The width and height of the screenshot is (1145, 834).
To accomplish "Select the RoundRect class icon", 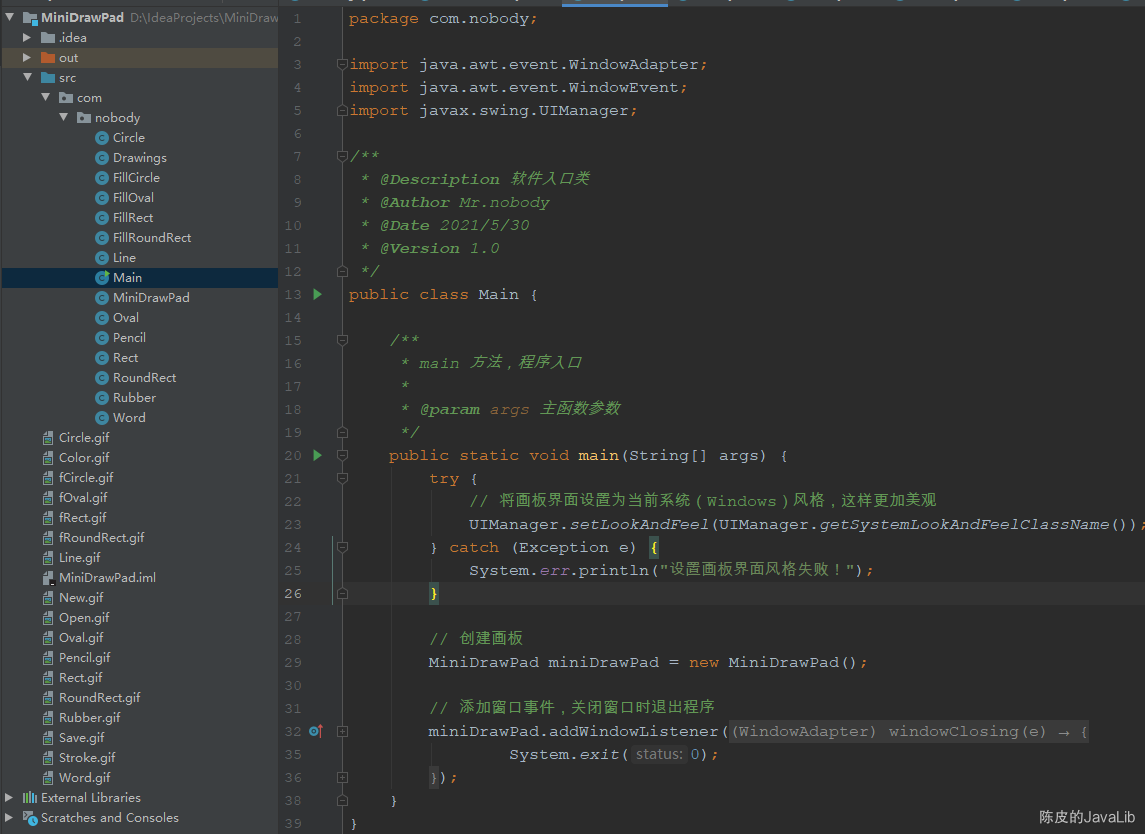I will (102, 378).
